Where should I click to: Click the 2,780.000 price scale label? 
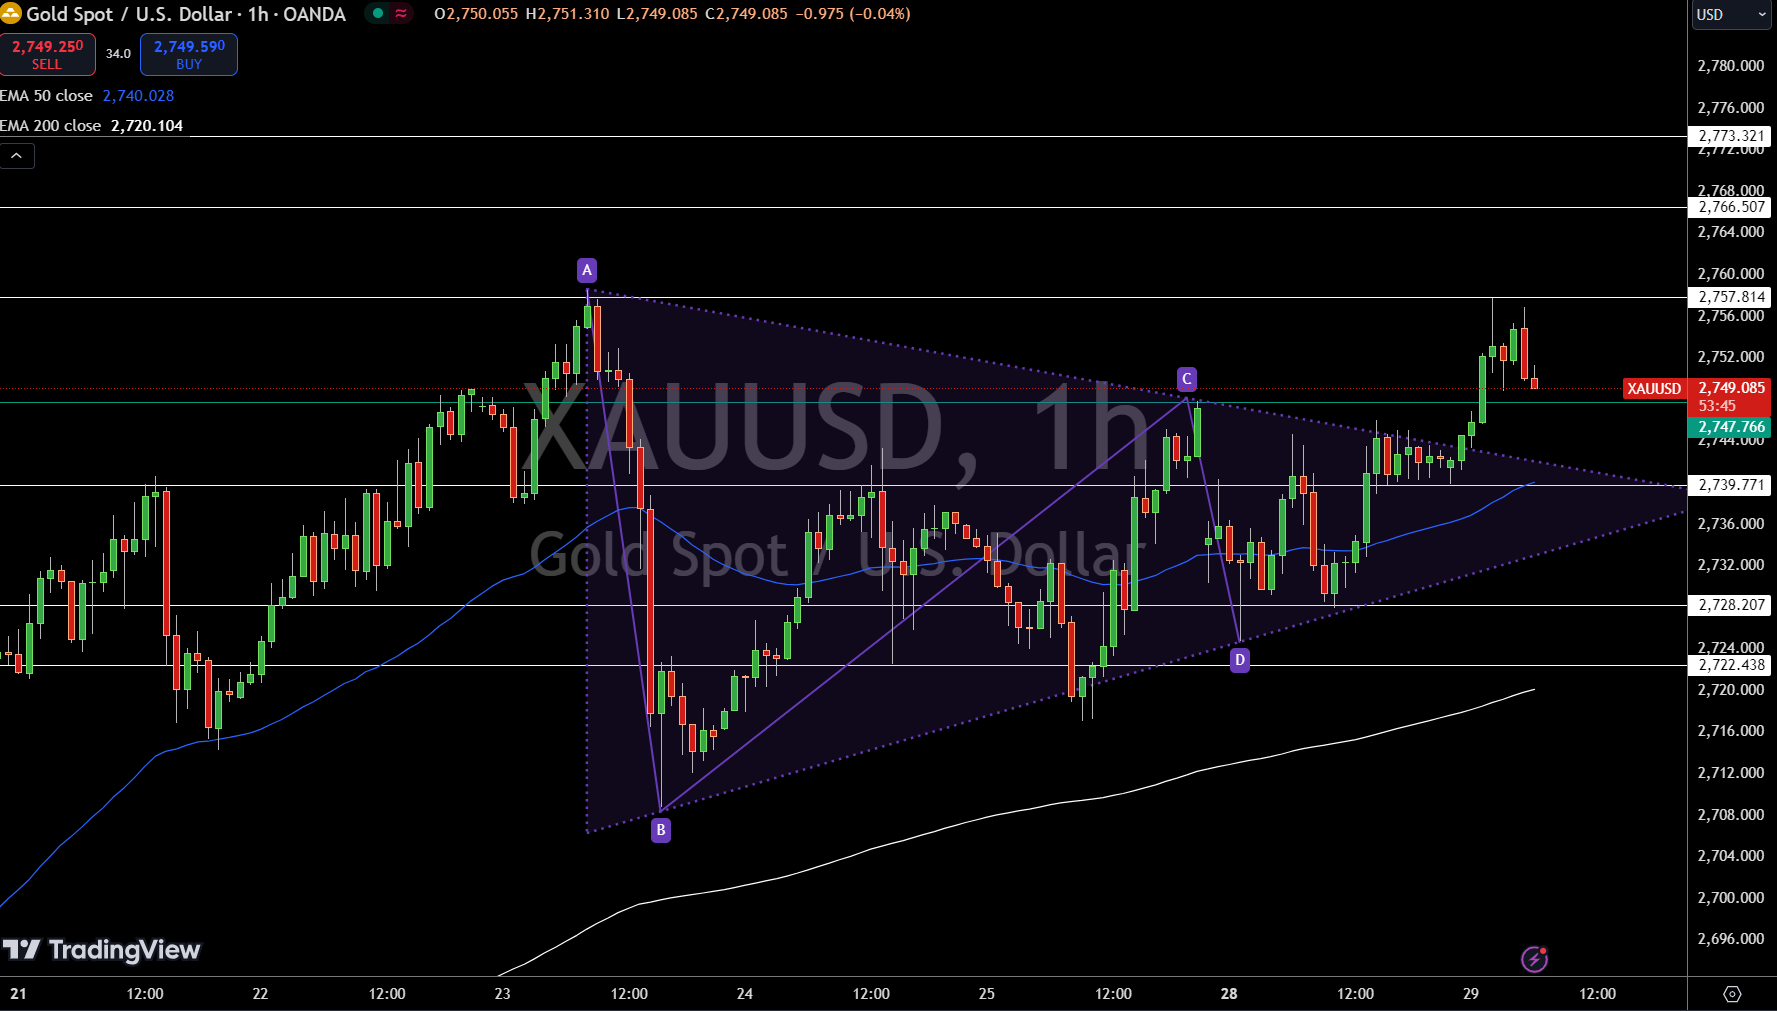(x=1731, y=66)
